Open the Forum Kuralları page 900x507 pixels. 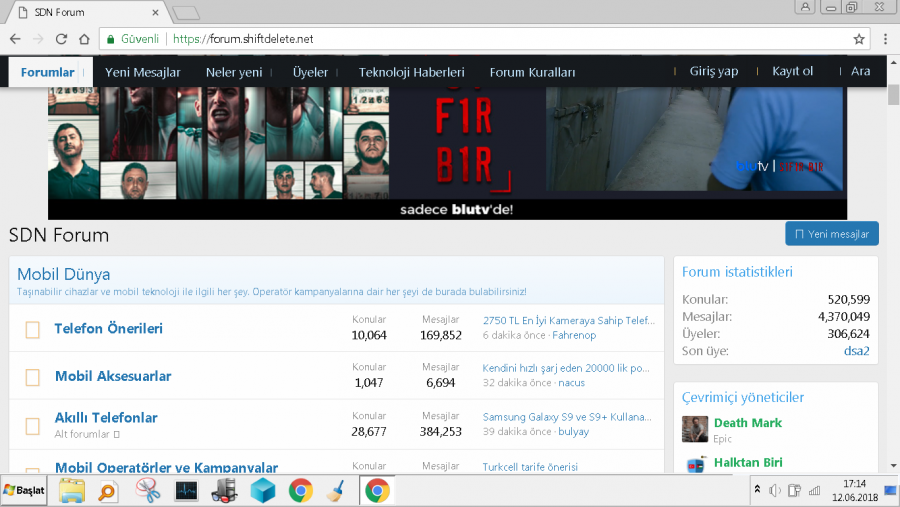532,72
